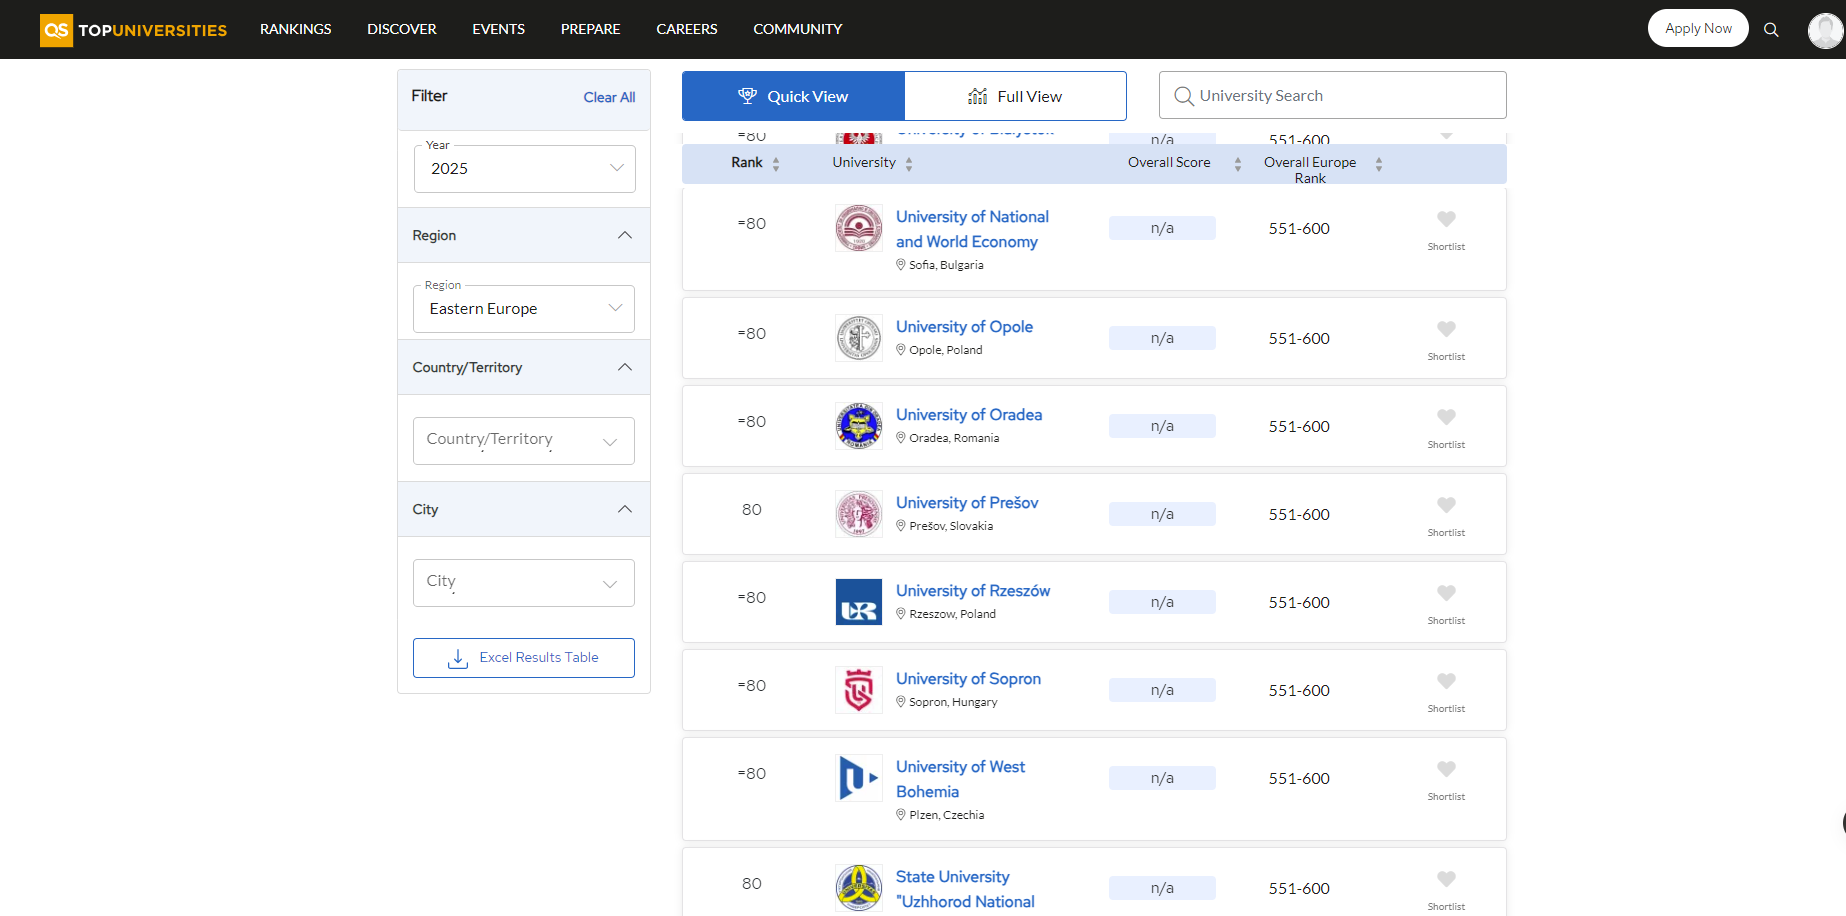Click the University of Rzeszów logo
1846x916 pixels.
tap(859, 602)
